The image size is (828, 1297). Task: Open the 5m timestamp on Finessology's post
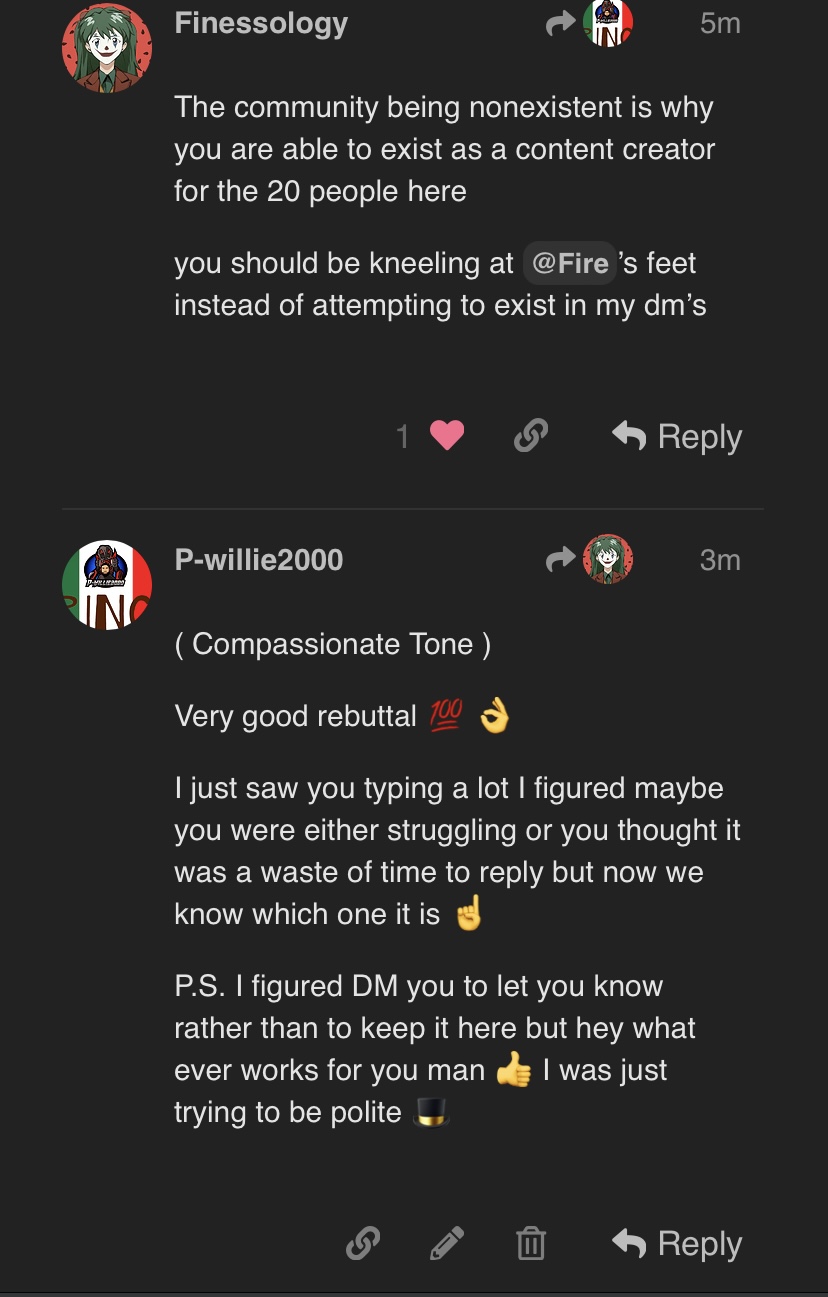pyautogui.click(x=720, y=24)
